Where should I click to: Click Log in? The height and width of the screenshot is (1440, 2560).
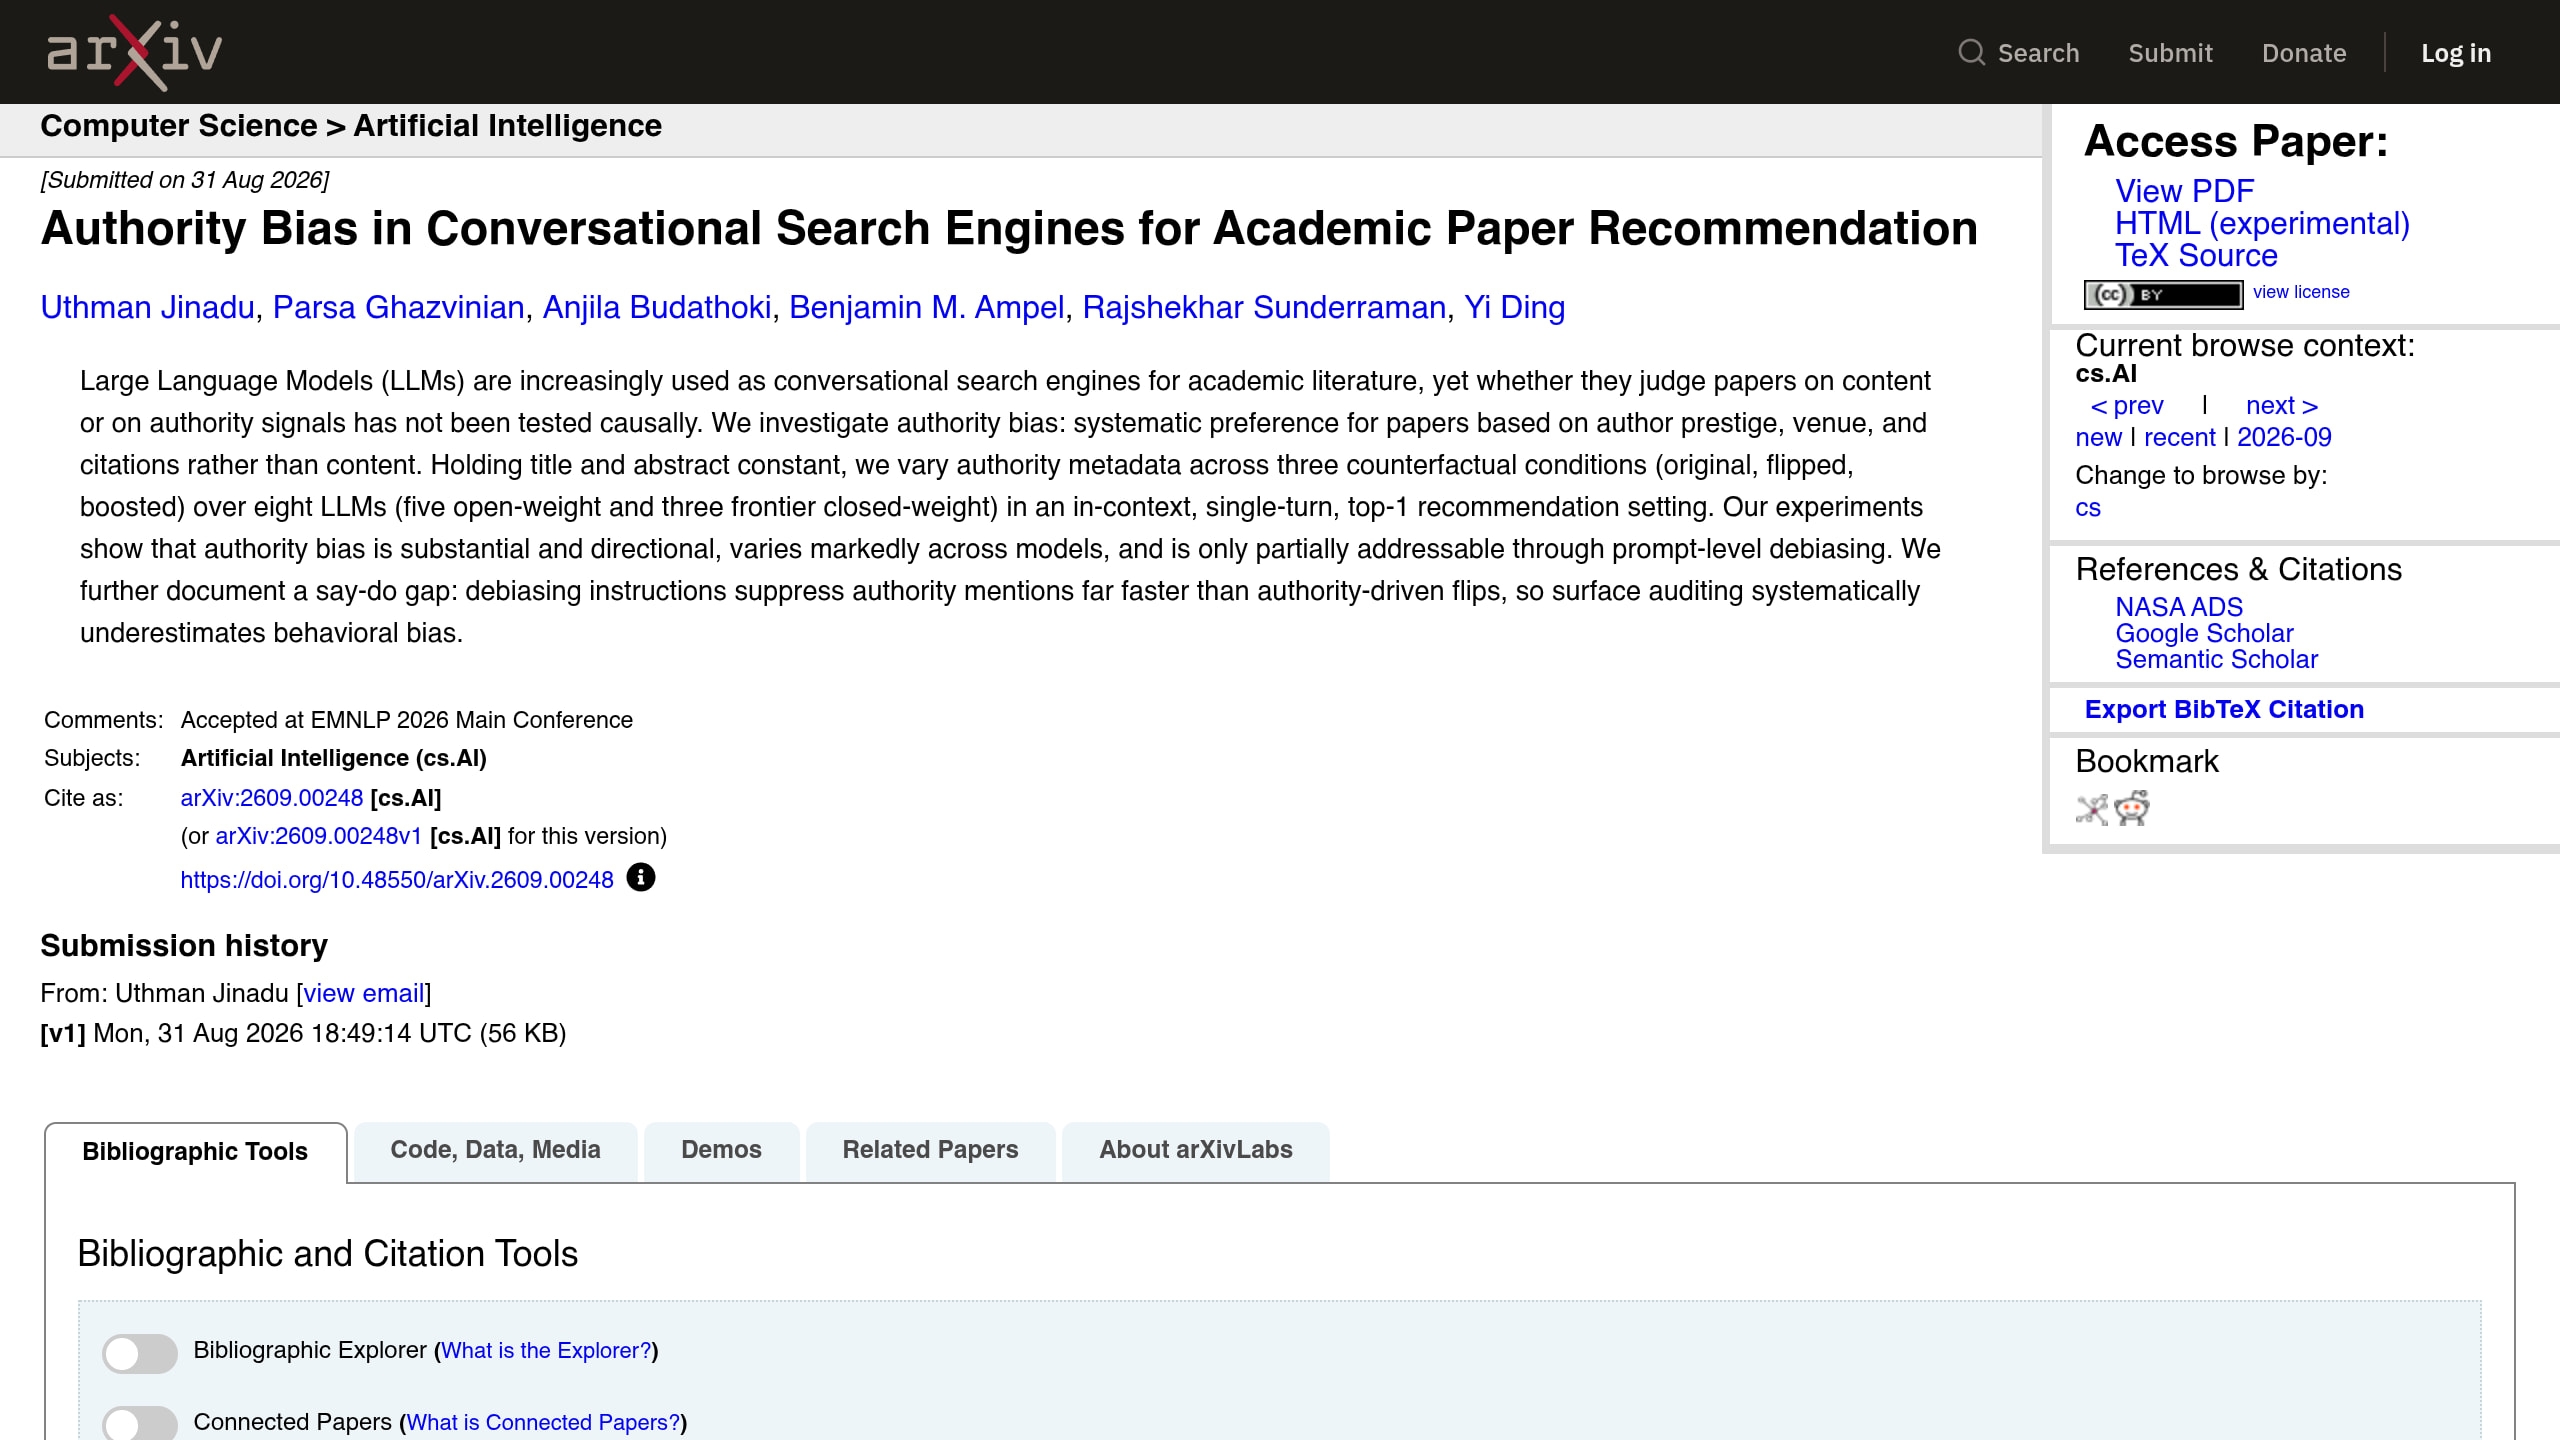coord(2456,53)
